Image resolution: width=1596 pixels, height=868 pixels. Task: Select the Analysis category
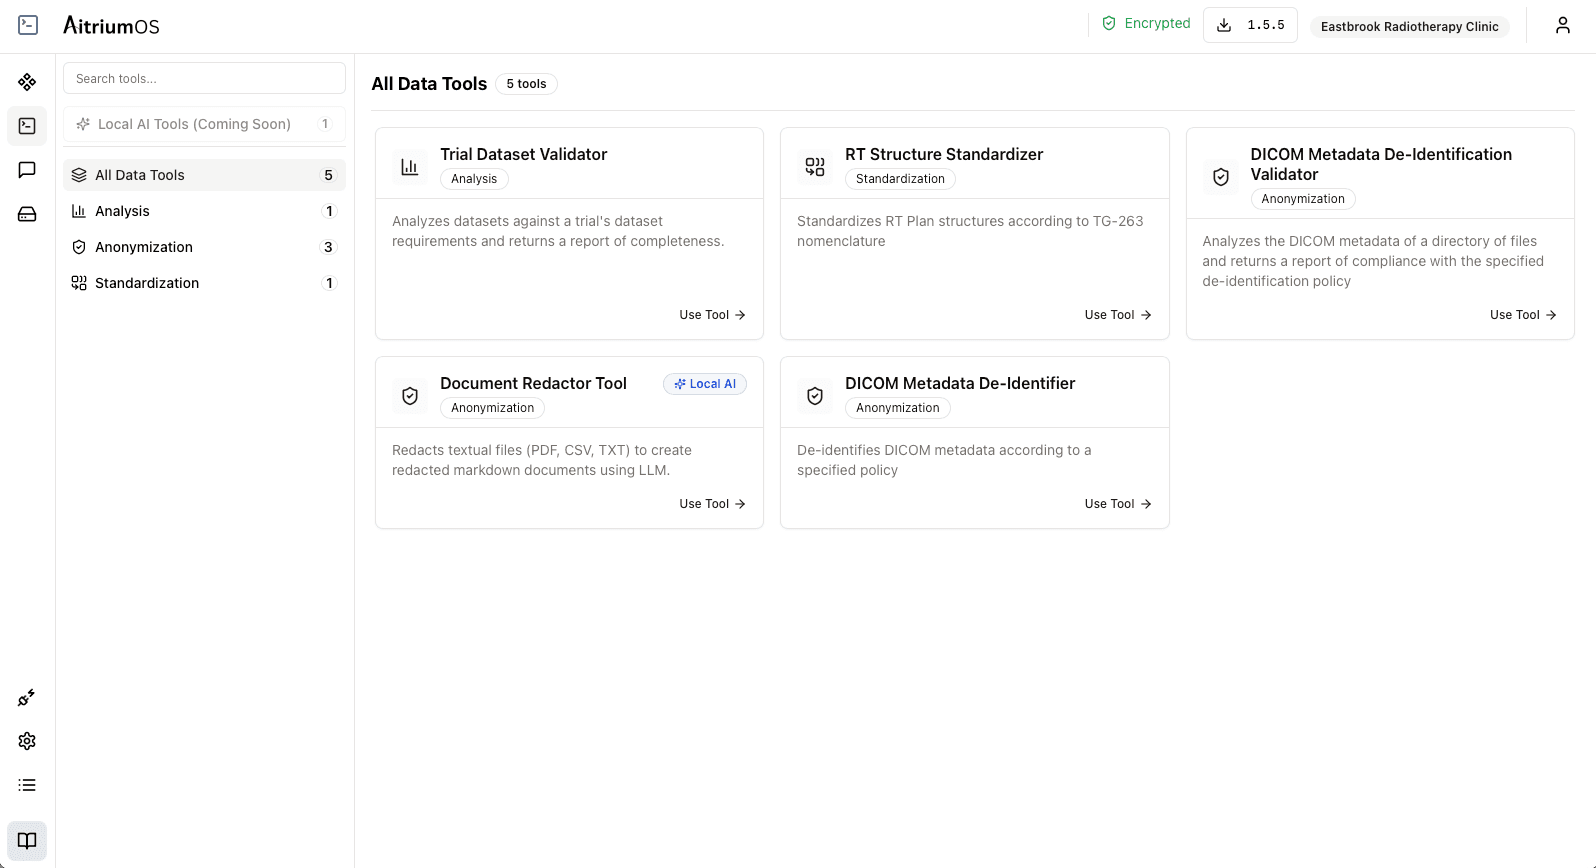coord(204,211)
